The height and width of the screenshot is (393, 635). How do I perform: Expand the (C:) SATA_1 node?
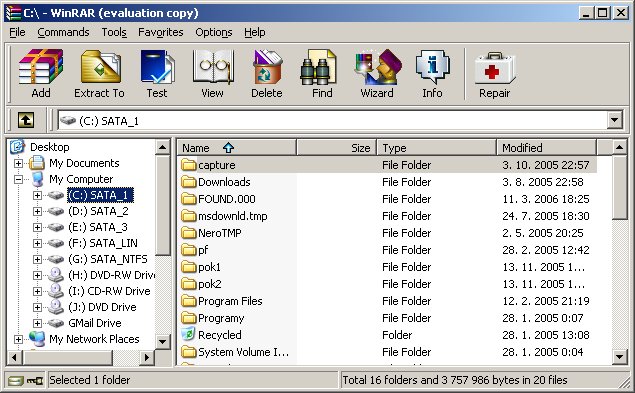[x=37, y=195]
